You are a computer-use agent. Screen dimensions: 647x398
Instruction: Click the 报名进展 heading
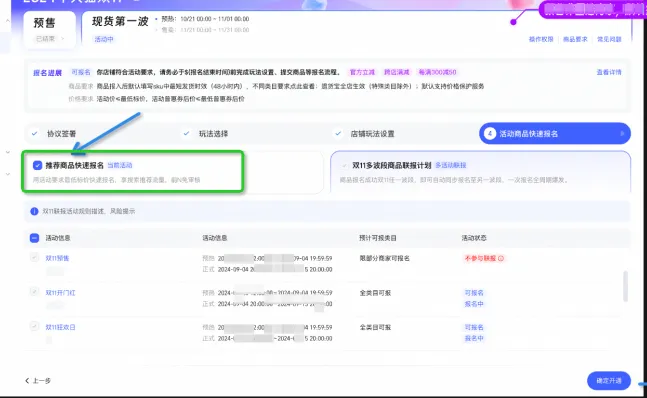(47, 73)
